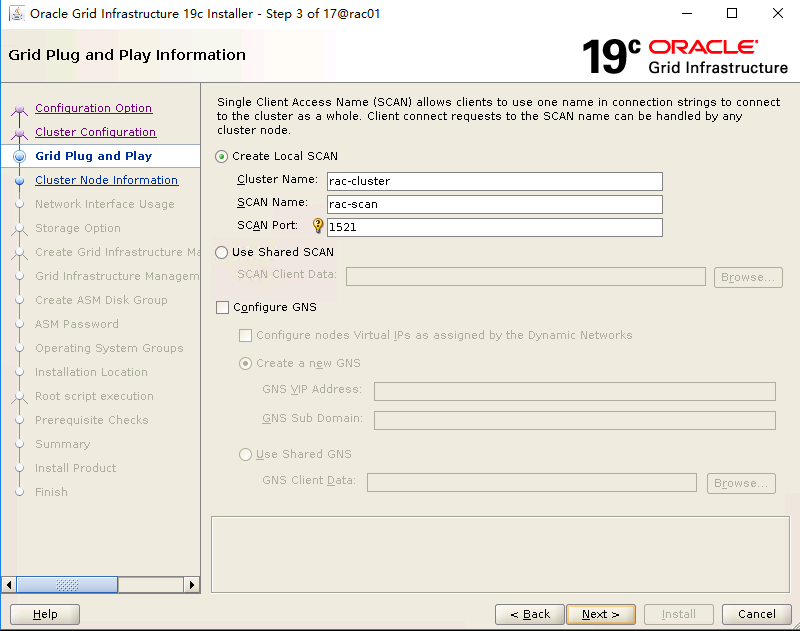Go to Cluster Node Information step
Viewport: 800px width, 631px height.
coord(107,180)
